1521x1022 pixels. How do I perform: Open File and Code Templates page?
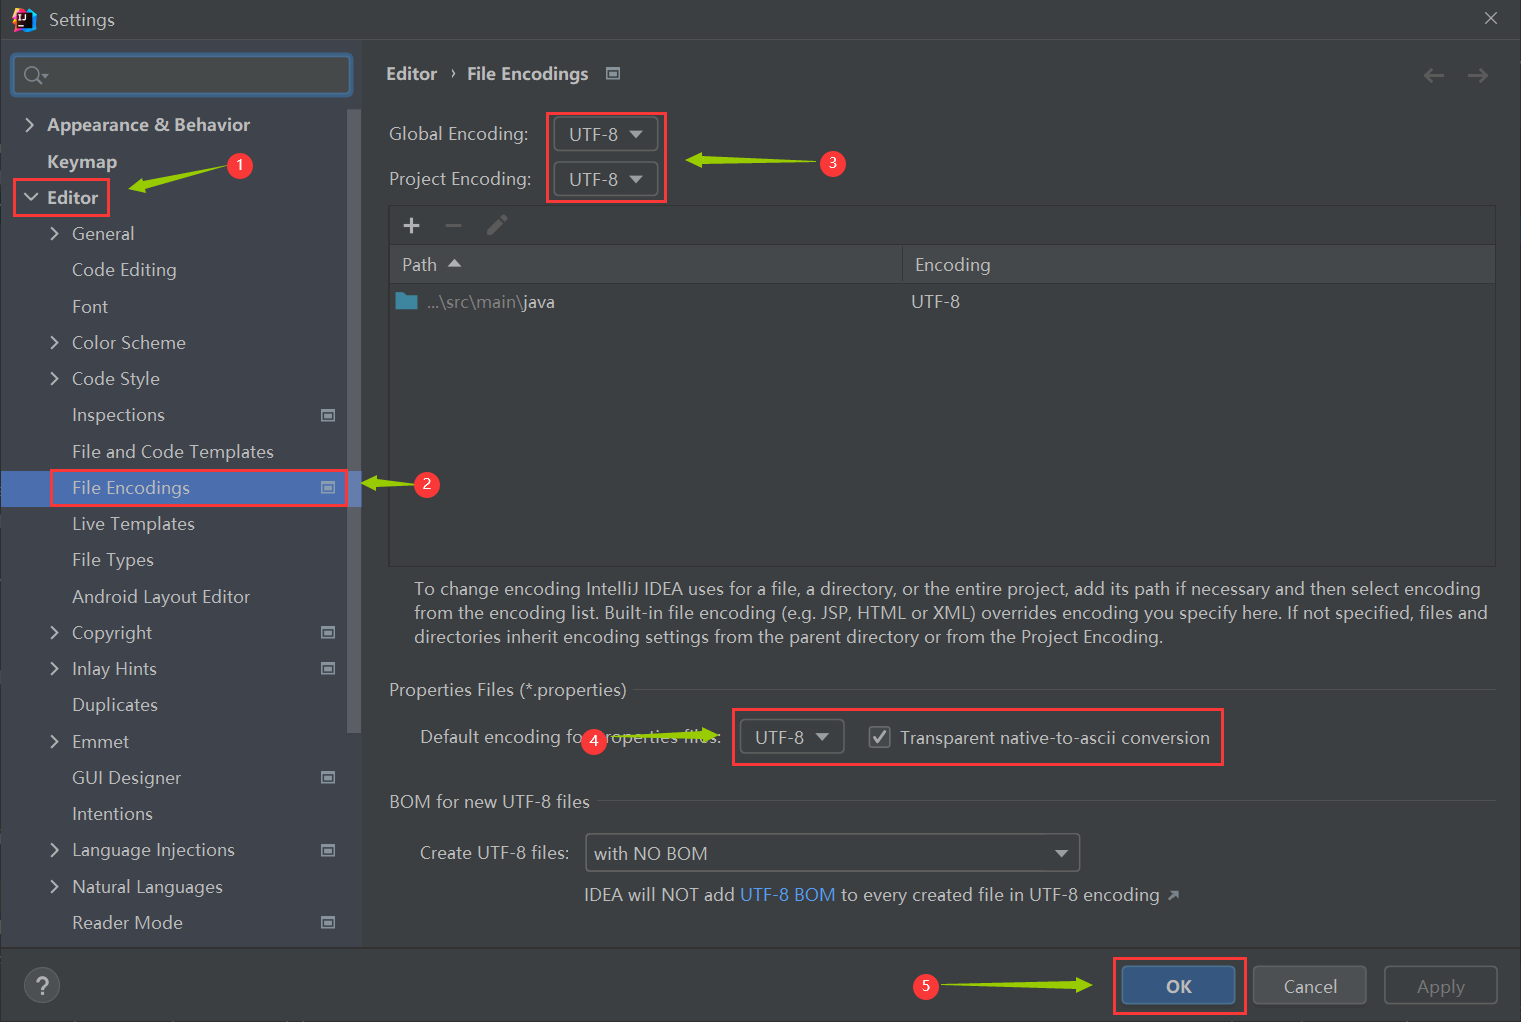173,452
